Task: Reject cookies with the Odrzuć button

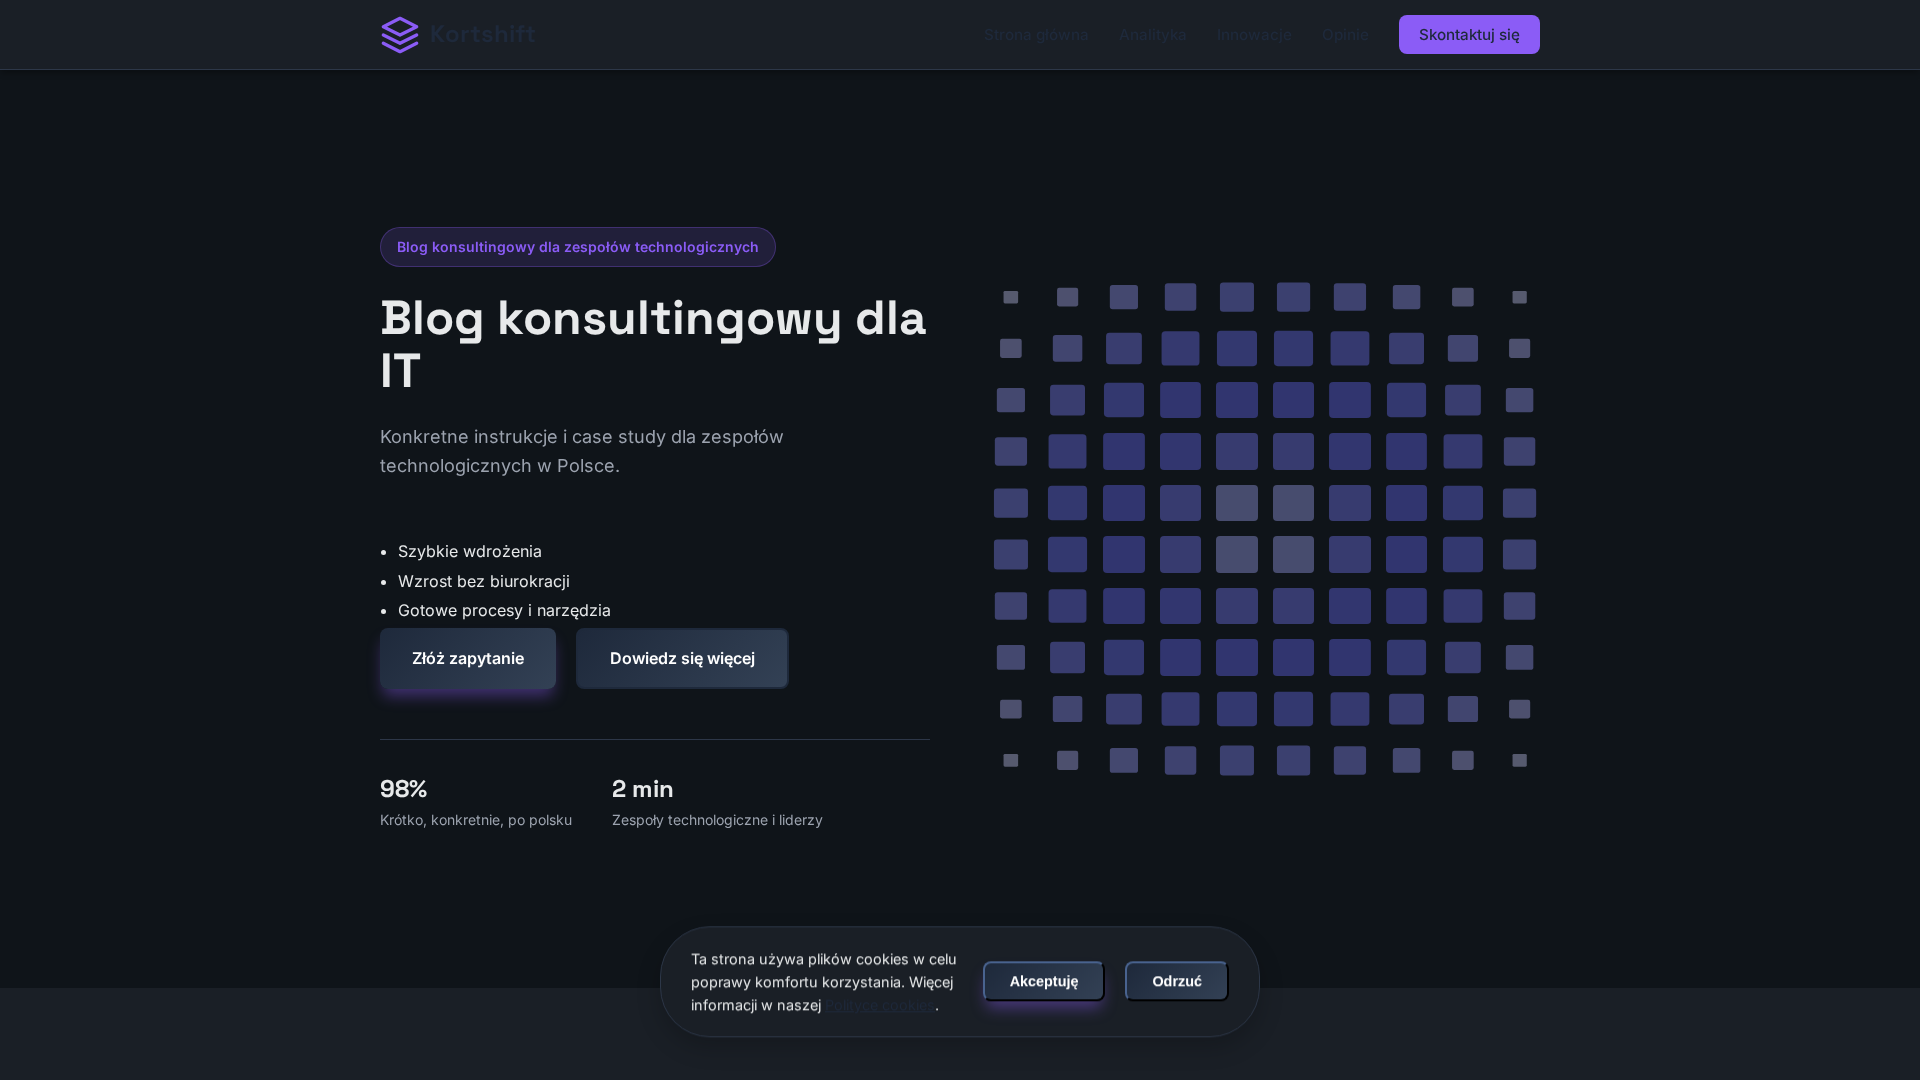Action: (1177, 981)
